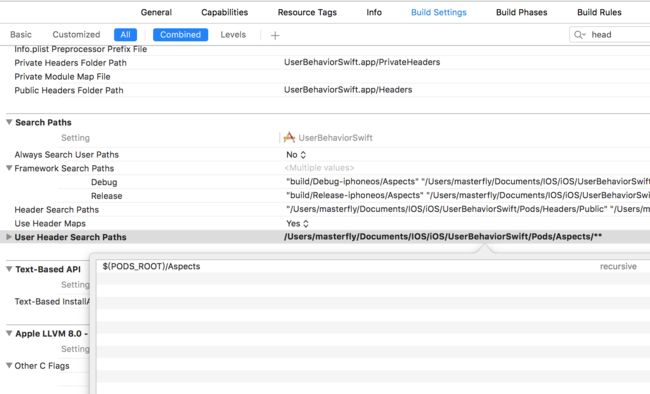Click the search field containing head
The height and width of the screenshot is (394, 650).
pyautogui.click(x=610, y=35)
